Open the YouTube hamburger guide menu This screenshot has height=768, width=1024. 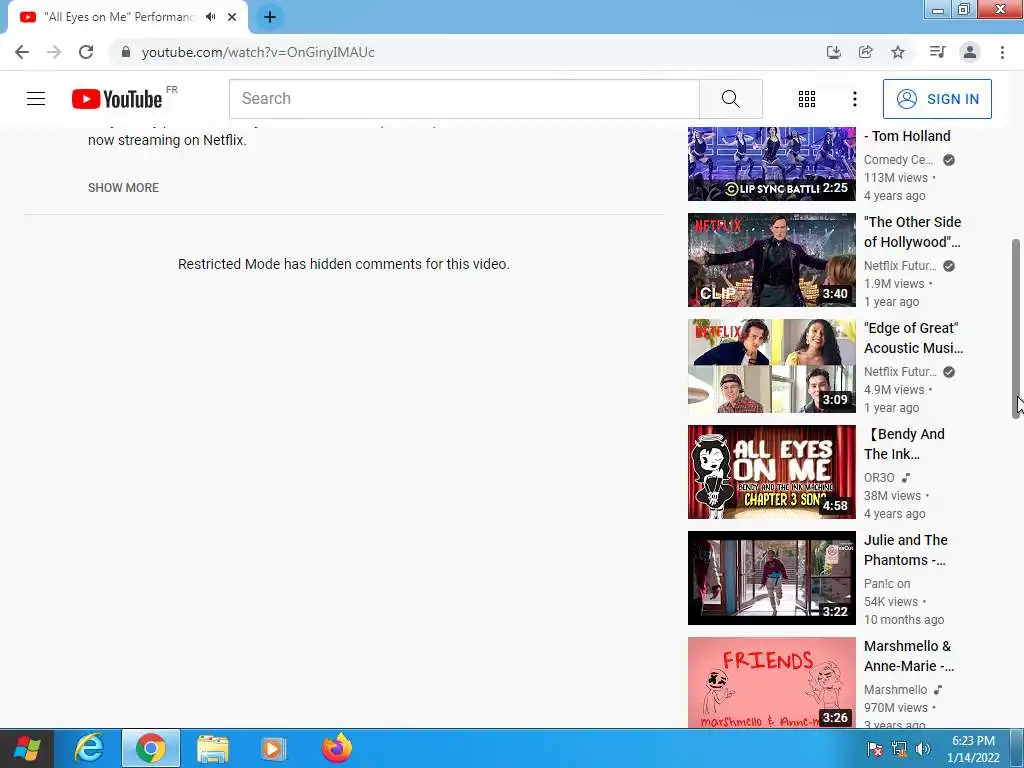coord(36,99)
